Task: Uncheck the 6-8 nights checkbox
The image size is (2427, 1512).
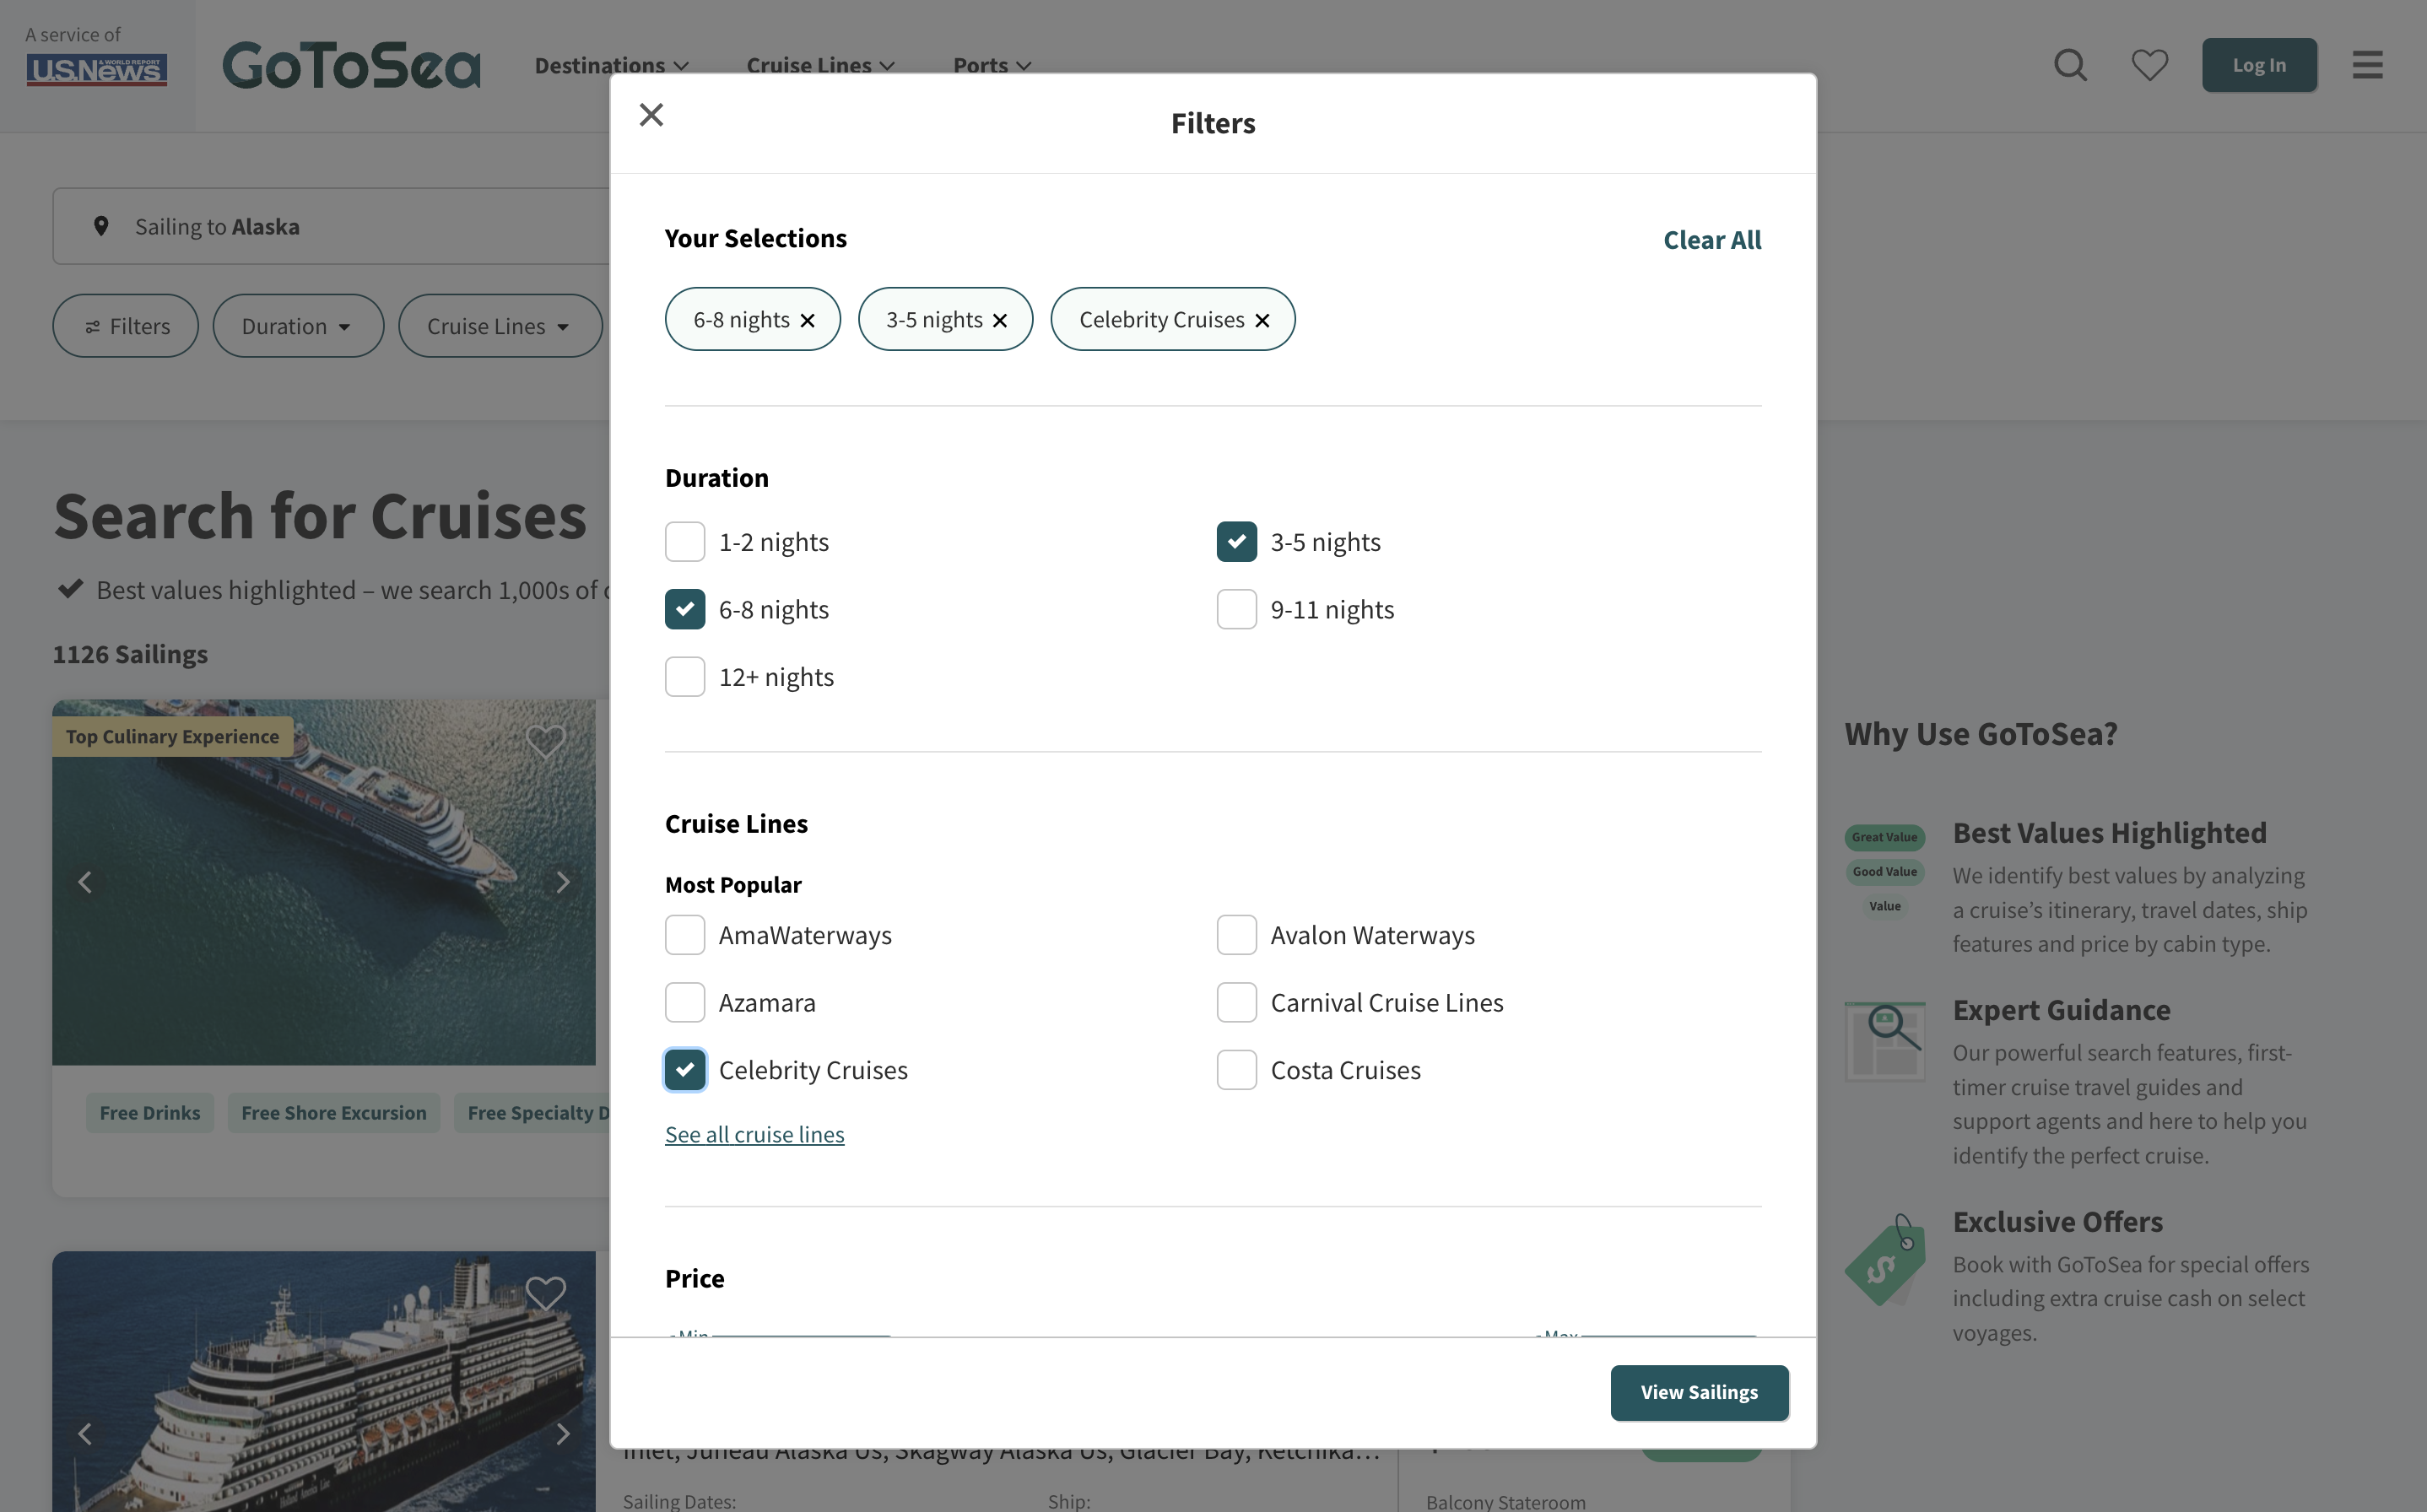Action: (685, 610)
